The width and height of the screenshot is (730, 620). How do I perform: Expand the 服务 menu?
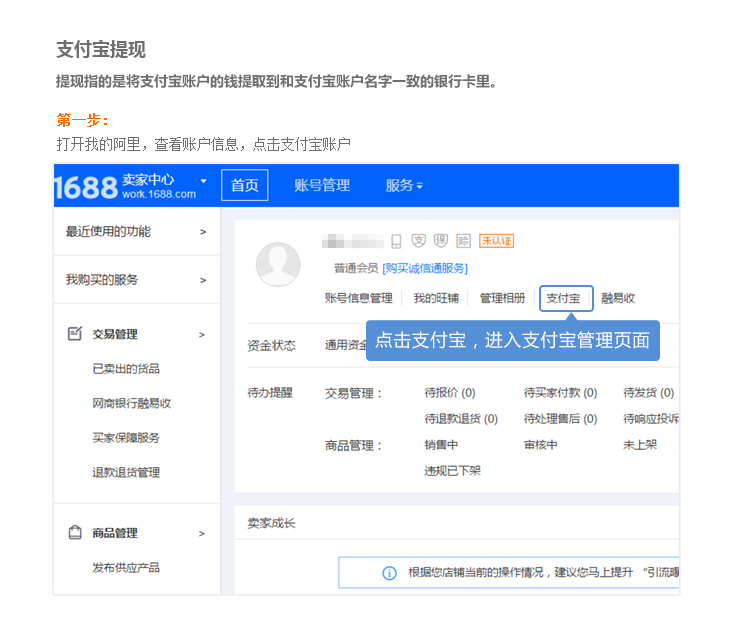coord(404,185)
